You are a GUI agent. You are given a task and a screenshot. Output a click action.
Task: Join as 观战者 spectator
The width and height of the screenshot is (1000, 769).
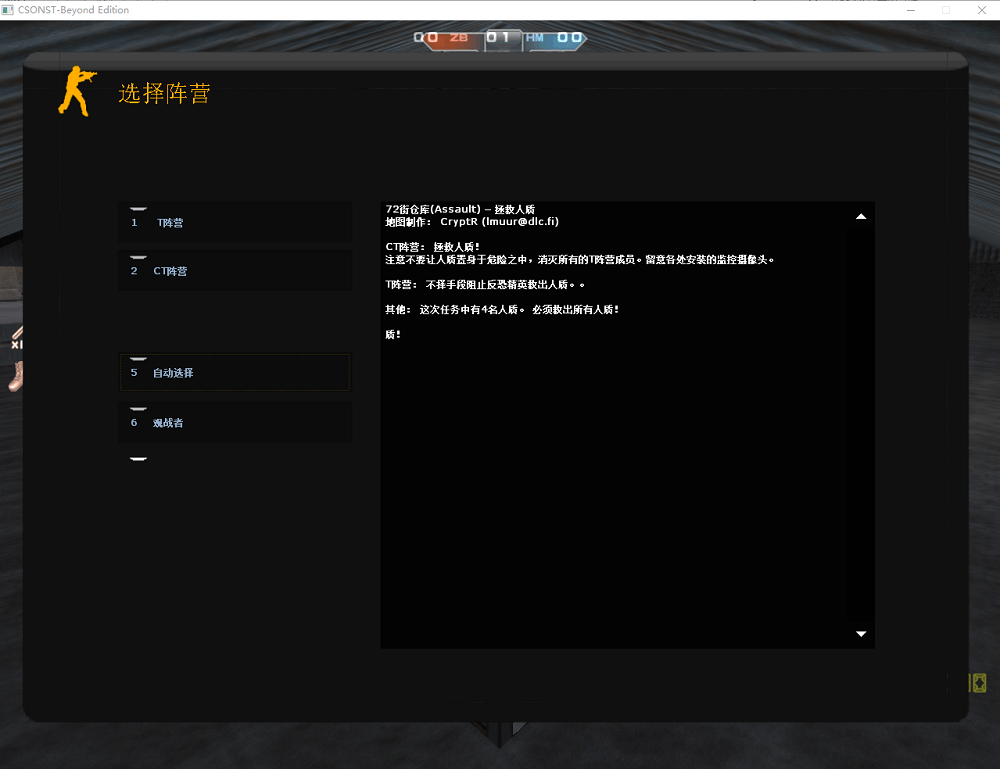pyautogui.click(x=234, y=422)
